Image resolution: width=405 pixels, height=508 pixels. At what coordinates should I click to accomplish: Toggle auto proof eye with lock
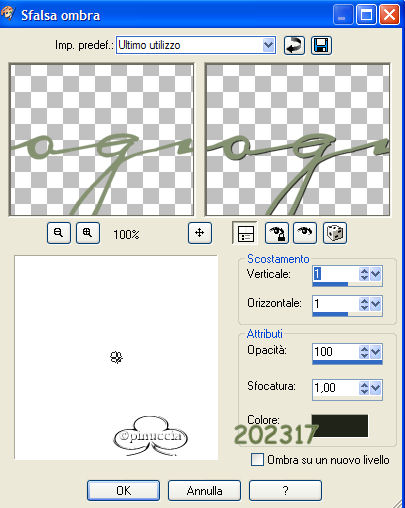tap(277, 233)
